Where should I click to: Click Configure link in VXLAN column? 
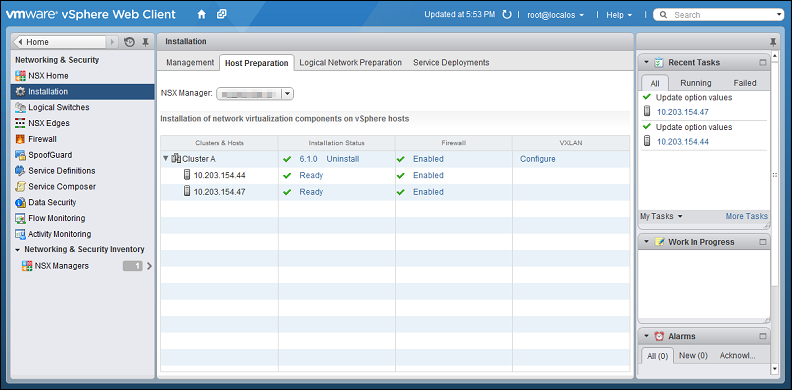(537, 159)
